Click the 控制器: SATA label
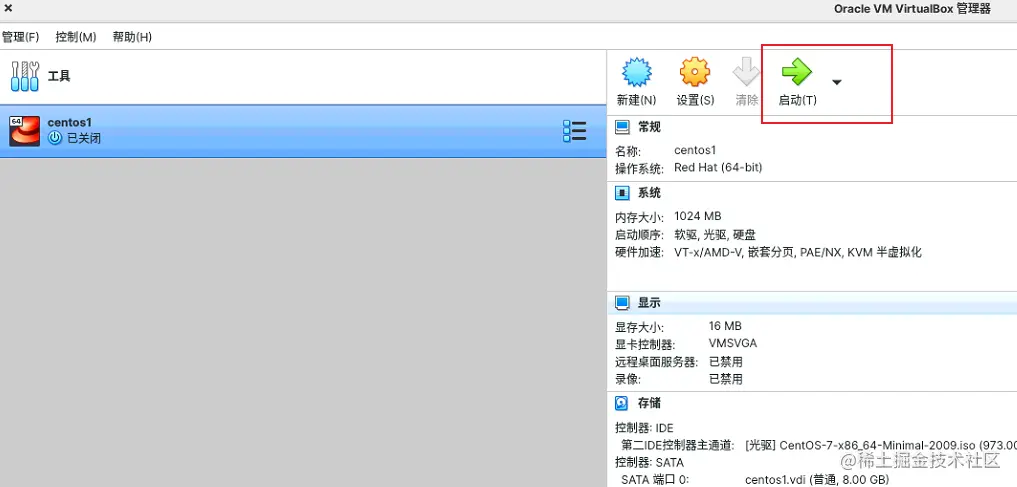Viewport: 1017px width, 487px height. click(649, 463)
